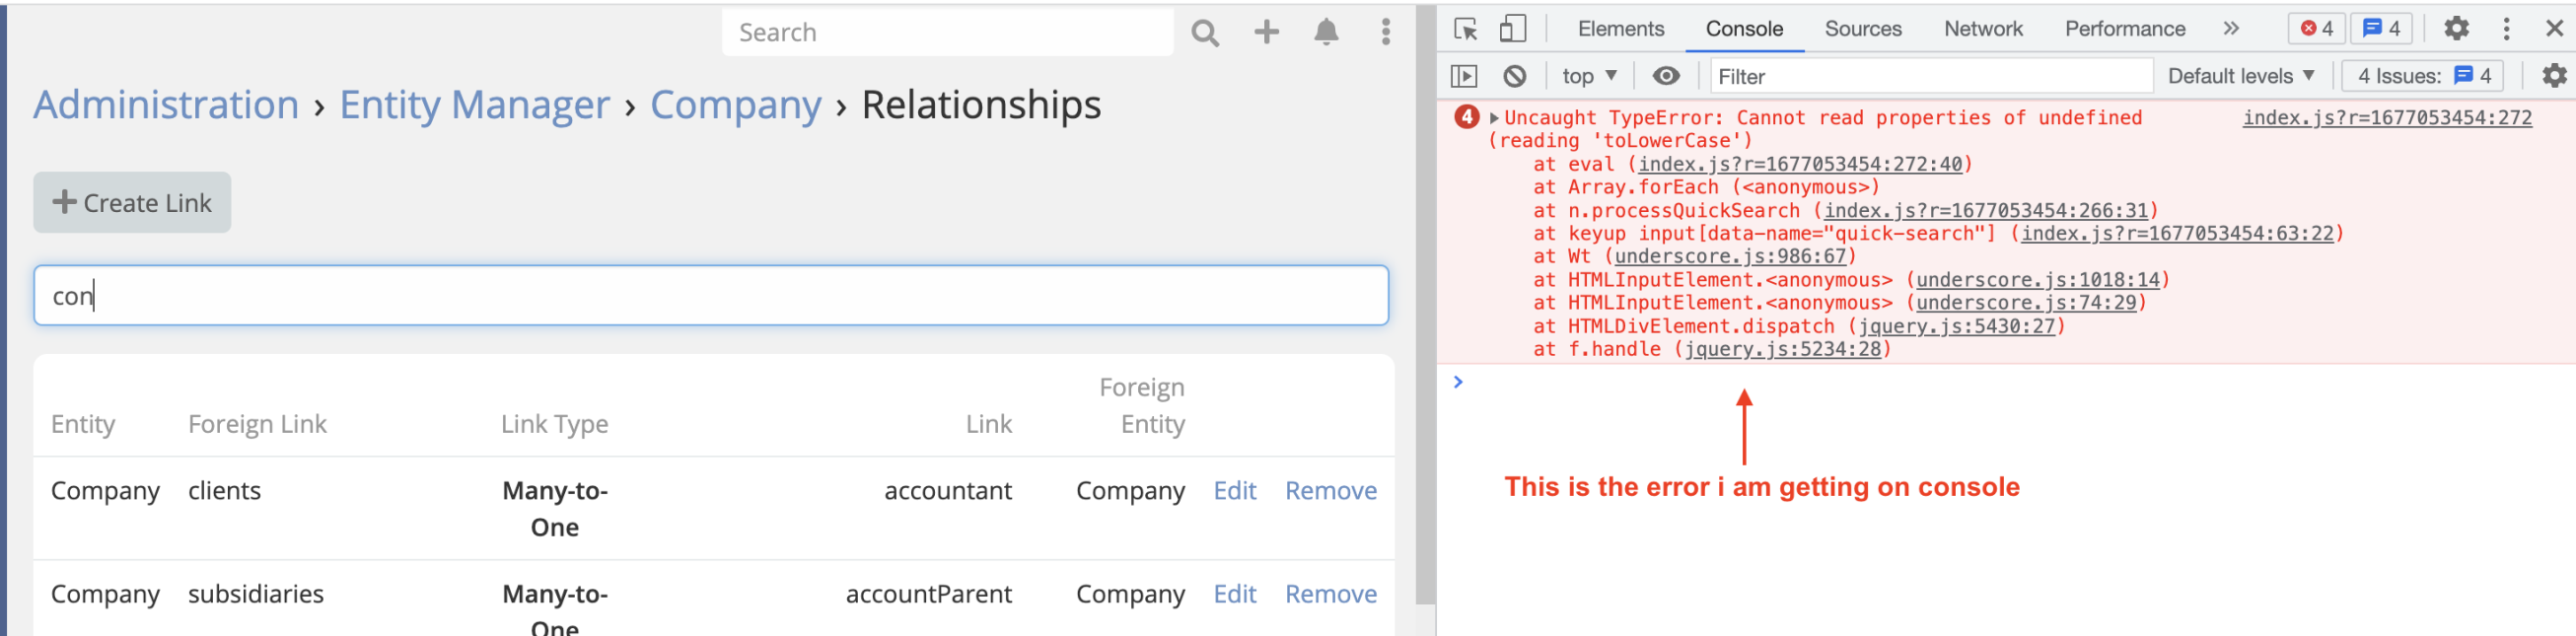
Task: Toggle the console sidebar panel
Action: pos(1463,76)
